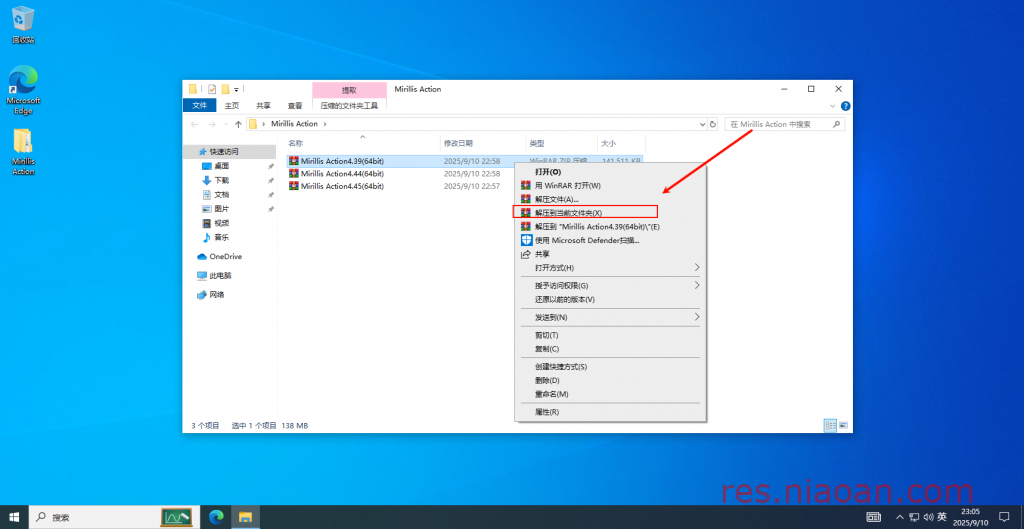This screenshot has width=1024, height=529.
Task: Launch Microsoft Edge from desktop shortcut
Action: [x=23, y=89]
